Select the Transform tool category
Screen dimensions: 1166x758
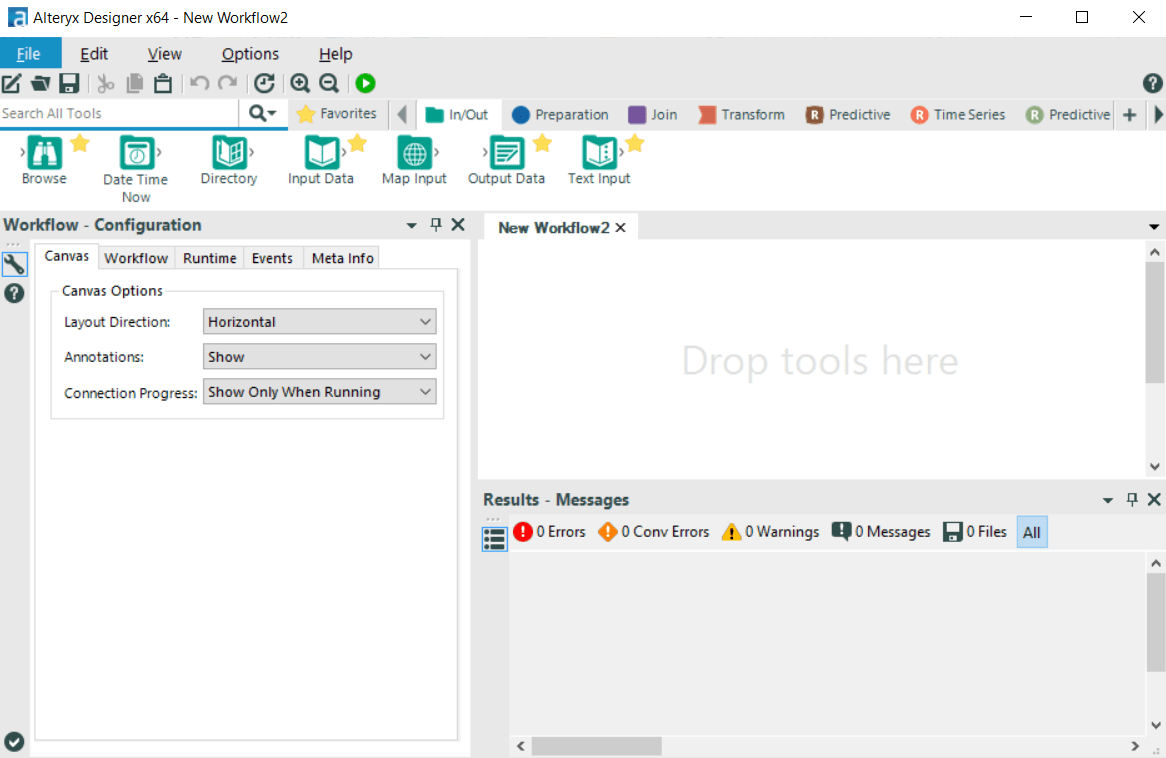741,115
